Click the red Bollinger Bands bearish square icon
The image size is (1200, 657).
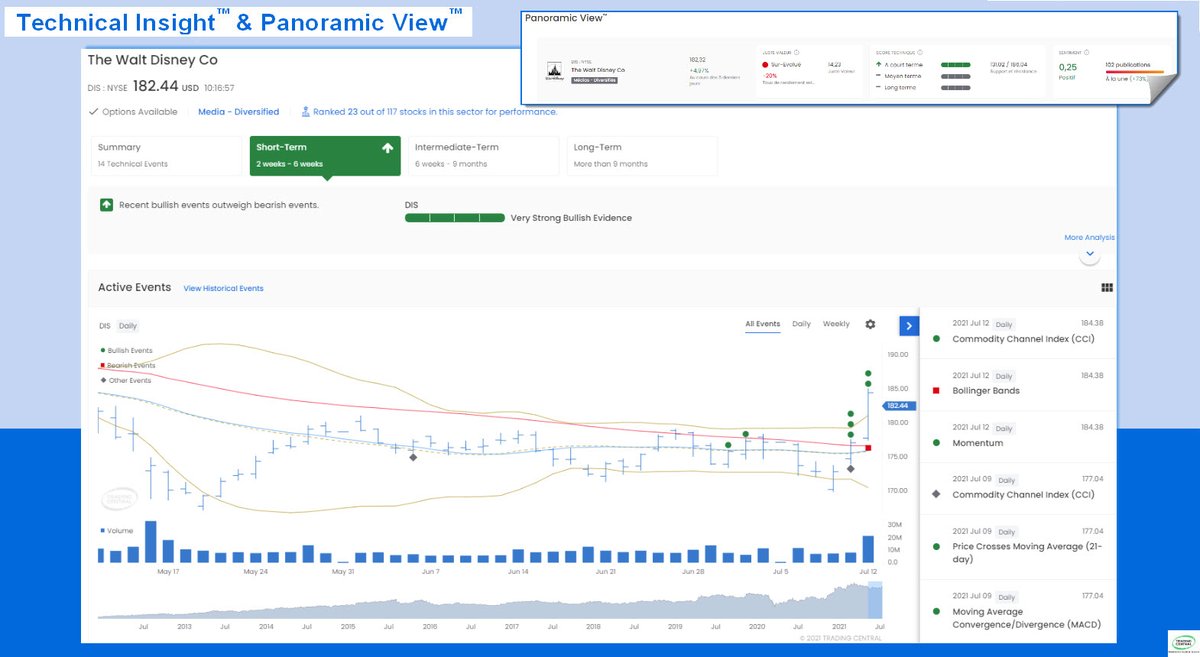tap(935, 391)
